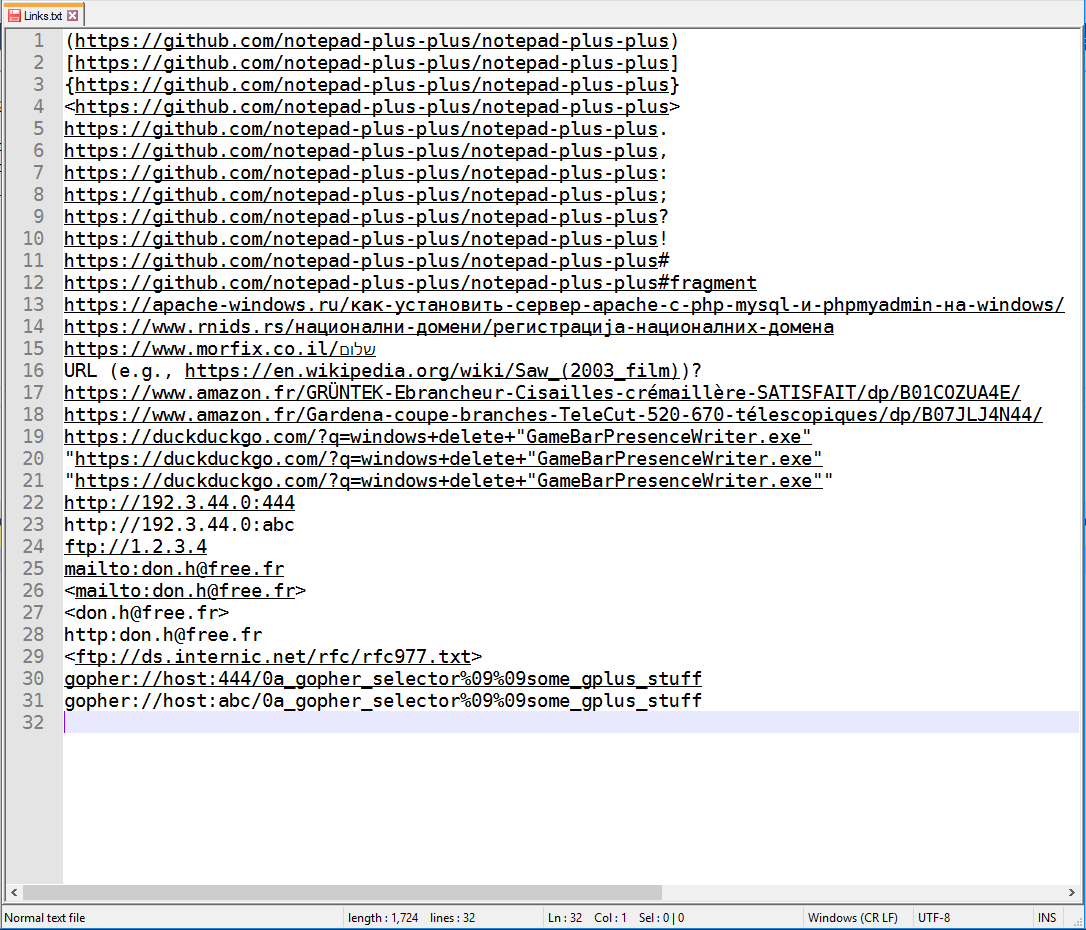Click the non-link text http://192.3.44.0:abc

179,525
